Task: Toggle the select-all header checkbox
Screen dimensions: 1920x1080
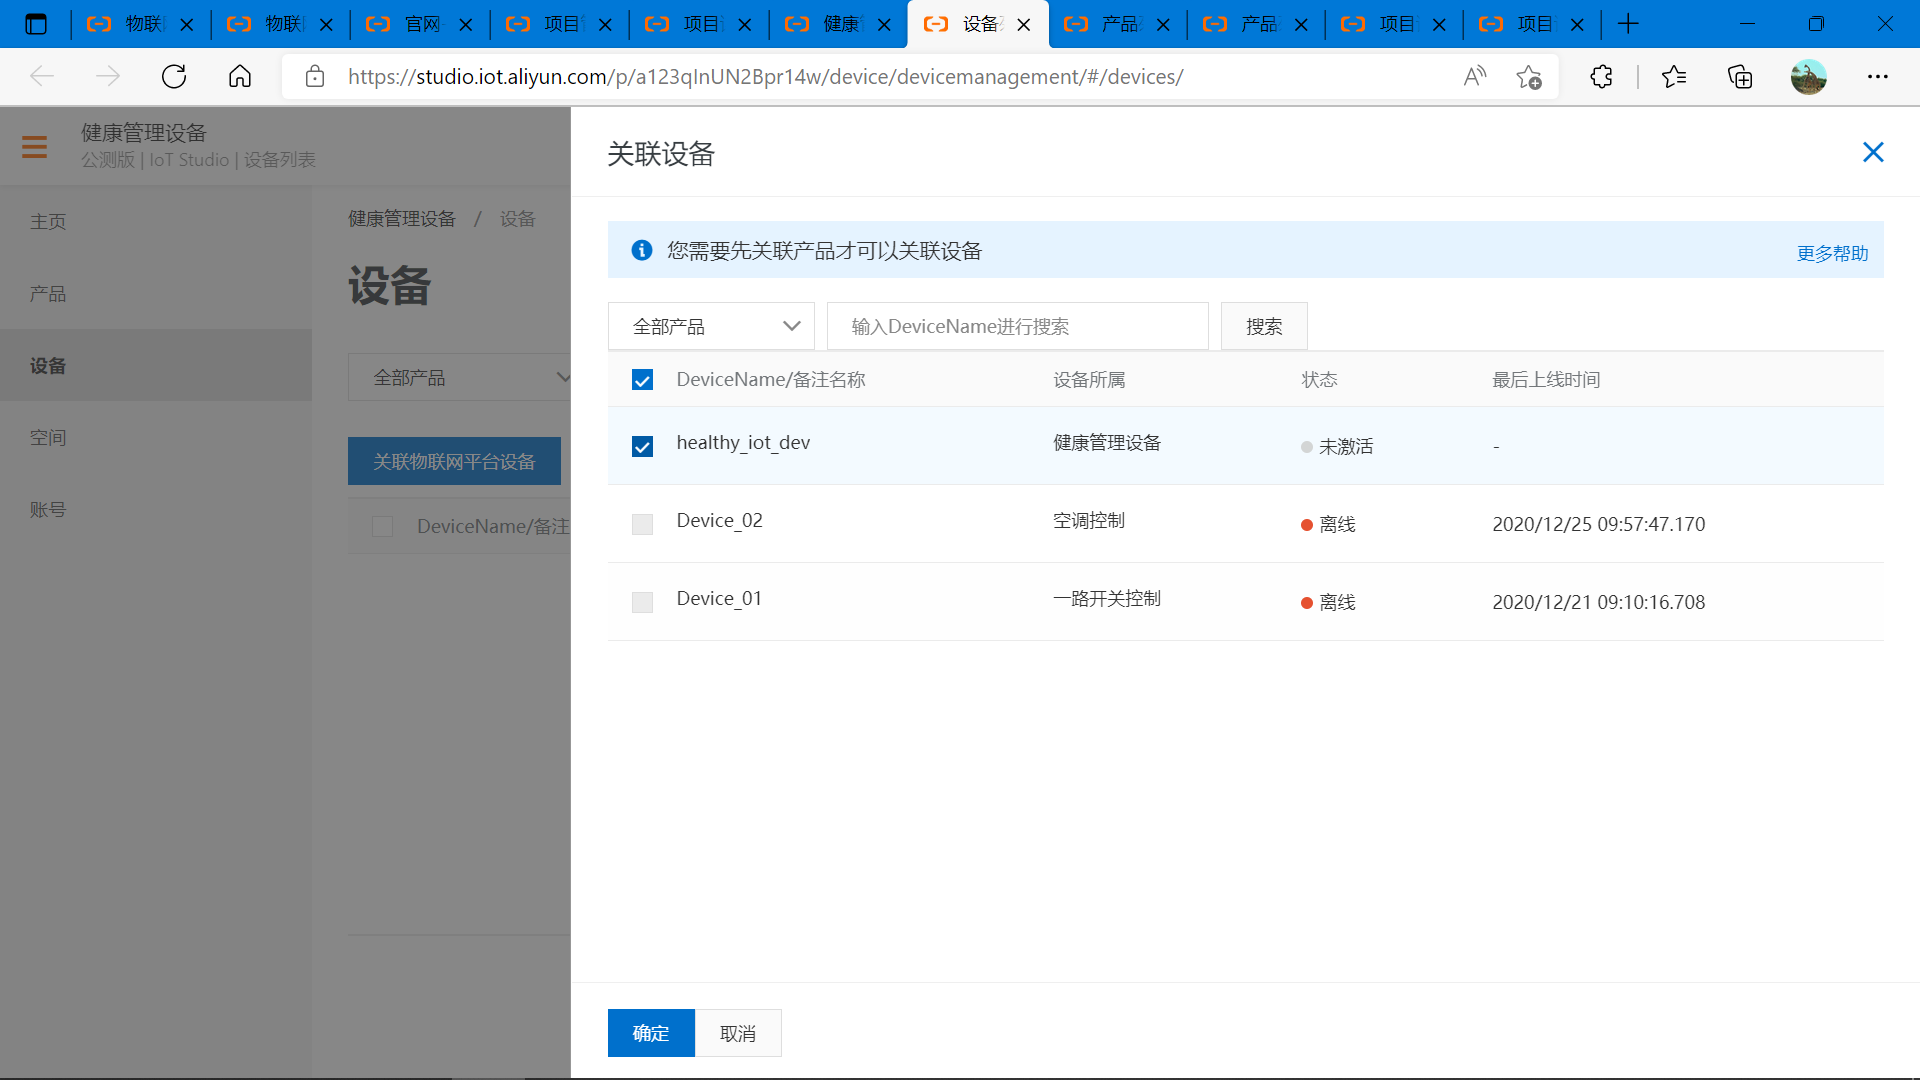Action: tap(642, 380)
